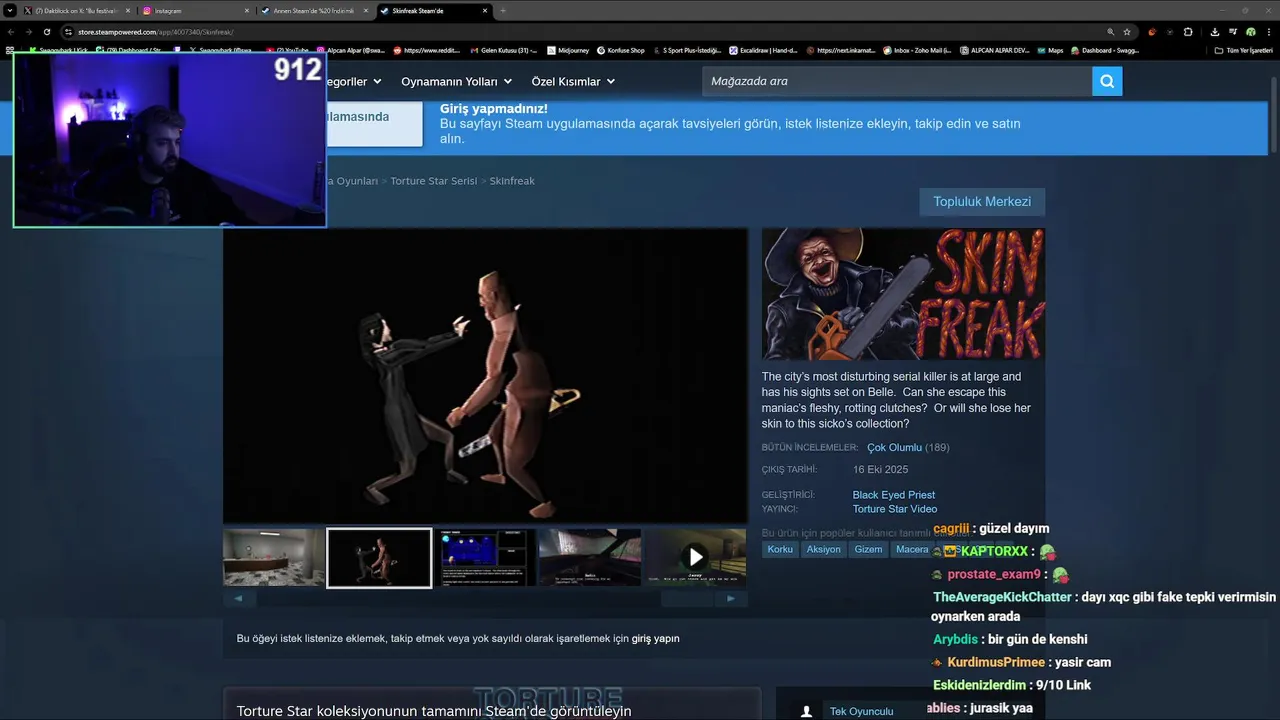Click the Mağazada ara search field

coord(897,81)
